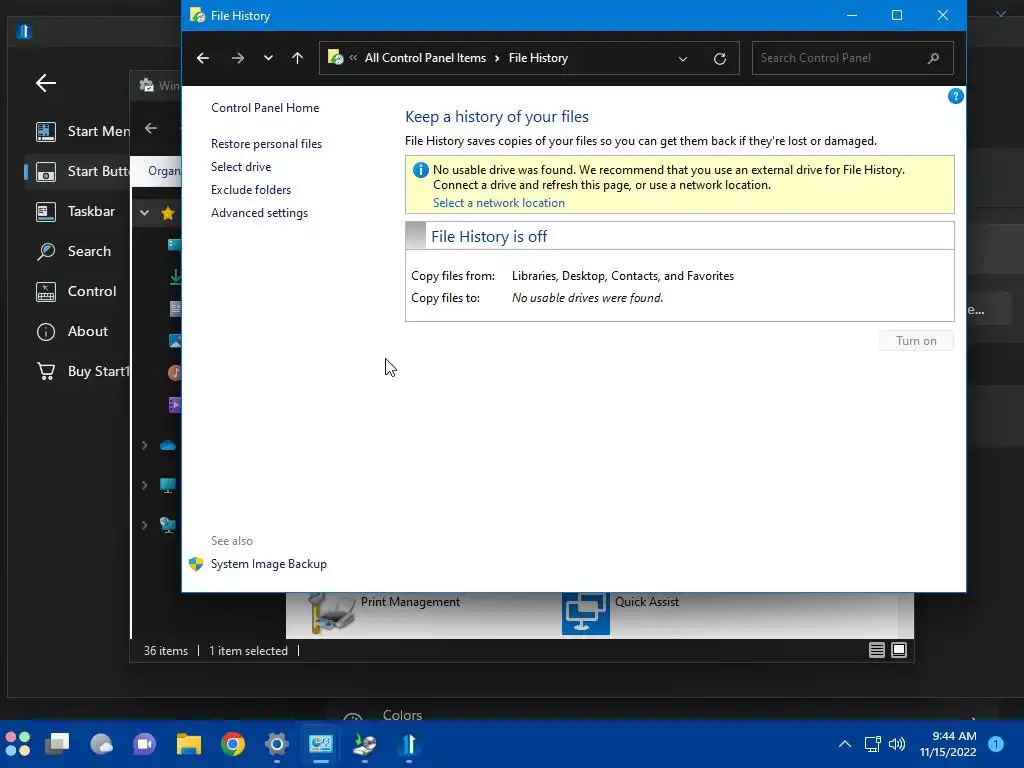Go up one level in File History

point(297,58)
